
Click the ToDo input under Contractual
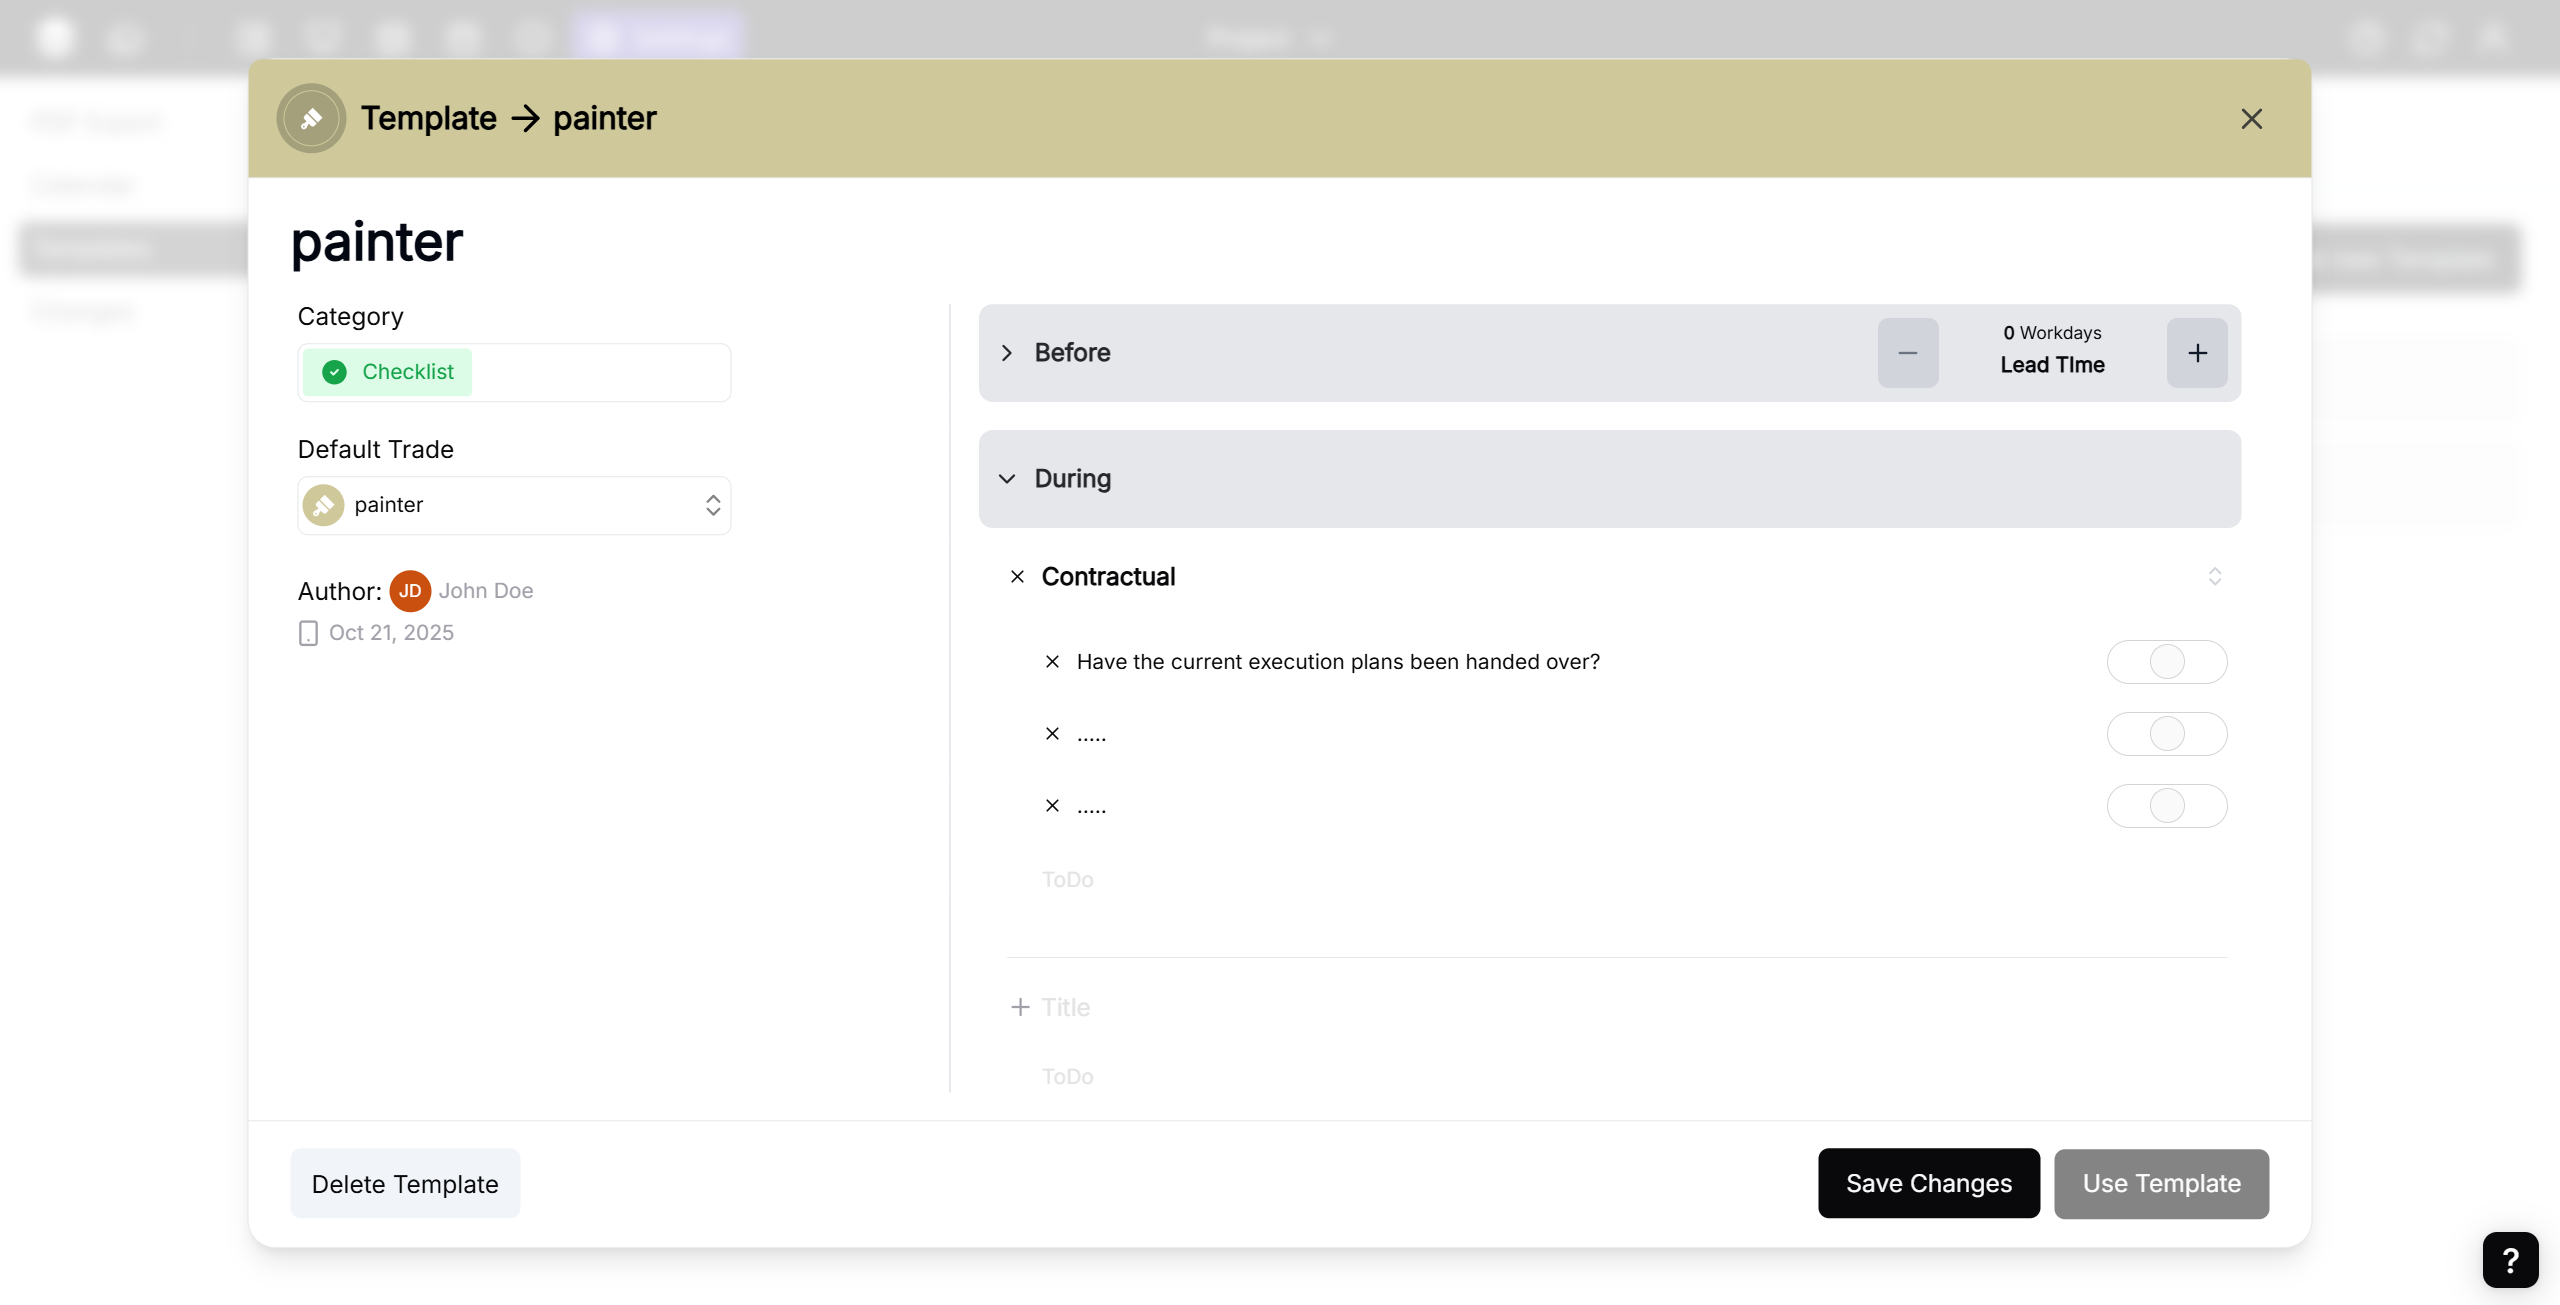(x=1068, y=880)
